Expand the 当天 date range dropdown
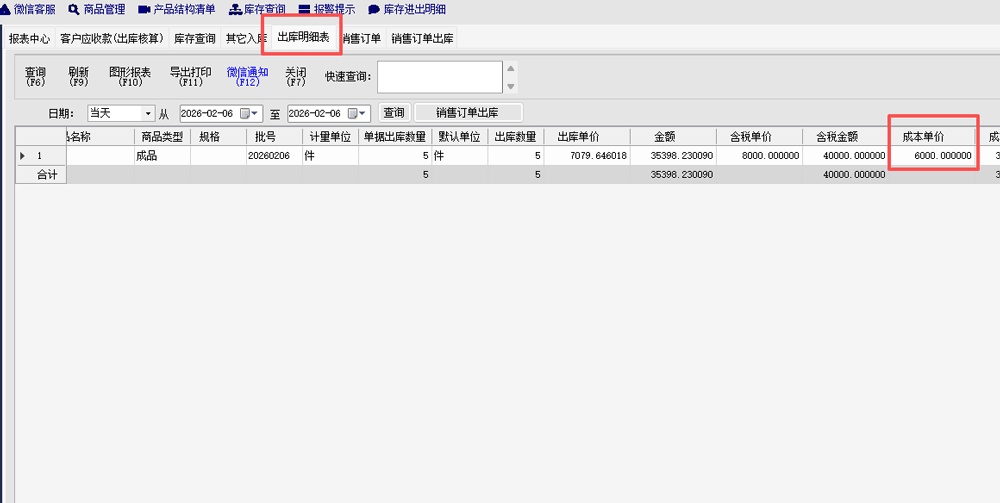Screen dimensions: 1000x503 (148, 114)
